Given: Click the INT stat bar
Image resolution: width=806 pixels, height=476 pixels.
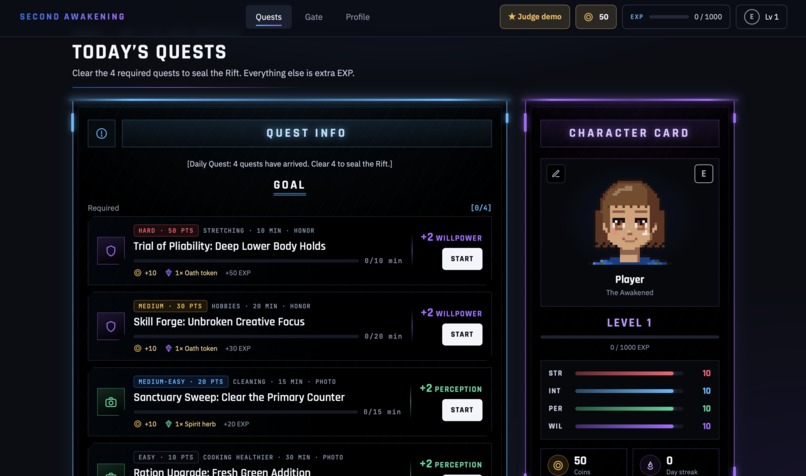Looking at the screenshot, I should click(x=629, y=391).
